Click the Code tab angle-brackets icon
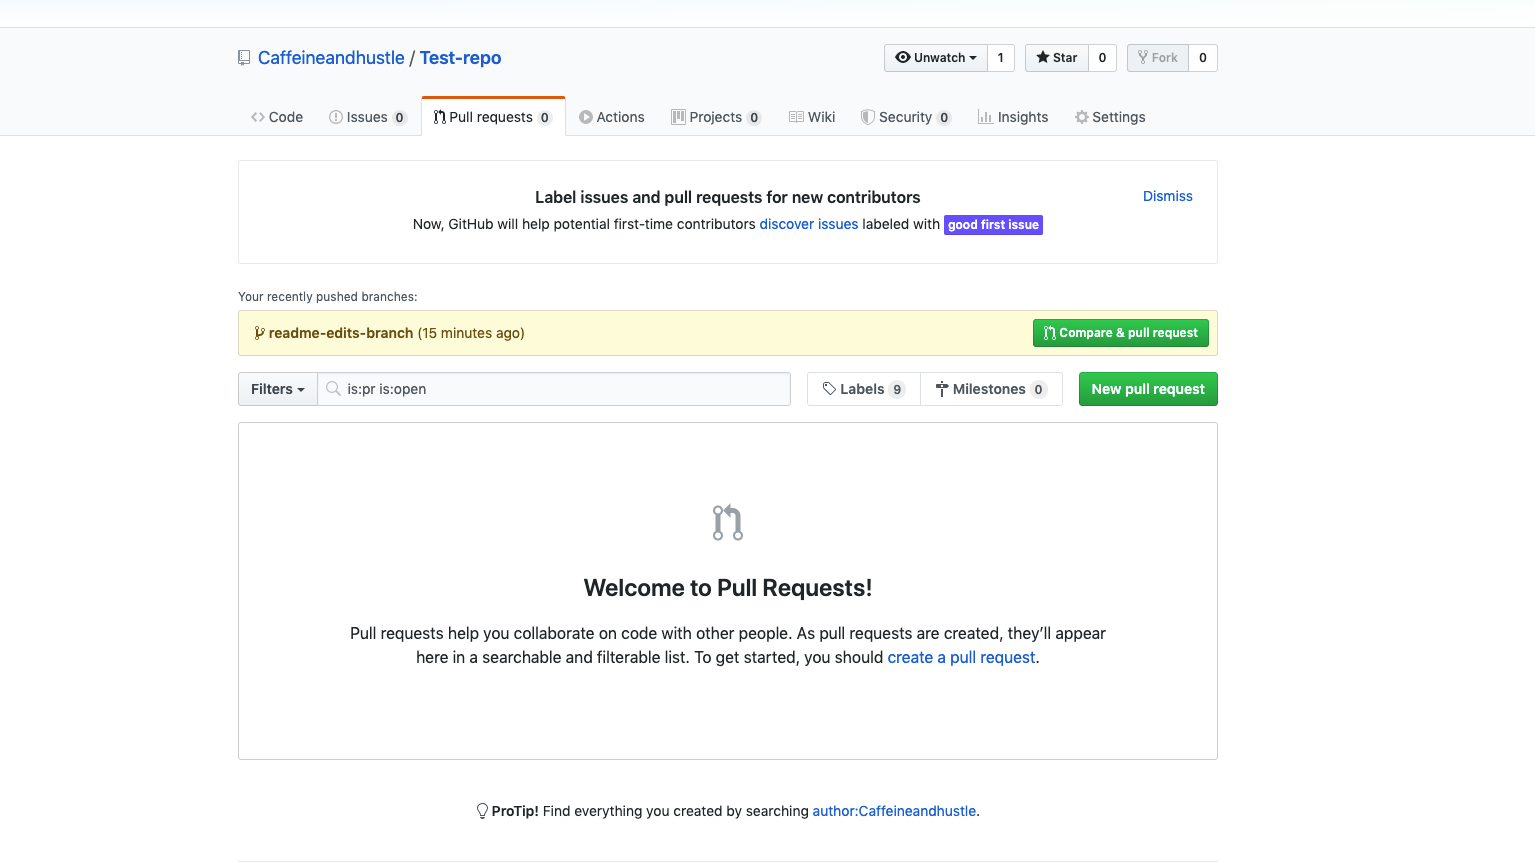The height and width of the screenshot is (865, 1535). [x=258, y=117]
